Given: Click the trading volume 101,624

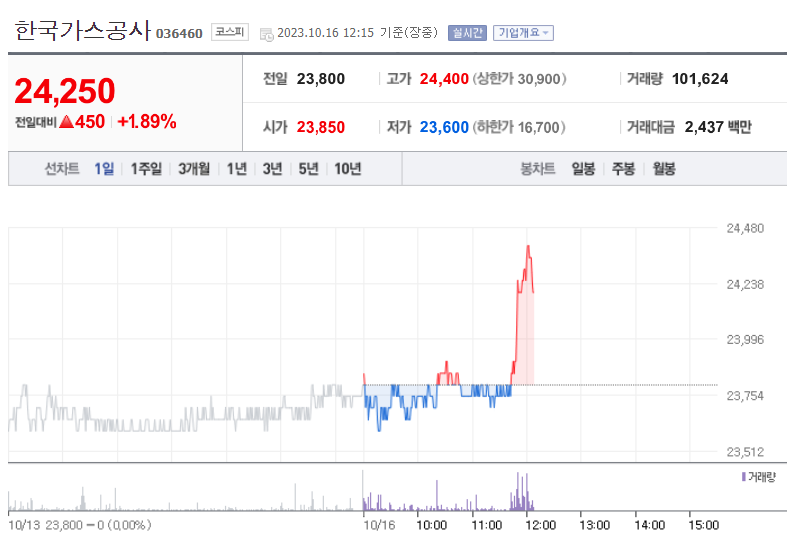Looking at the screenshot, I should tap(700, 79).
